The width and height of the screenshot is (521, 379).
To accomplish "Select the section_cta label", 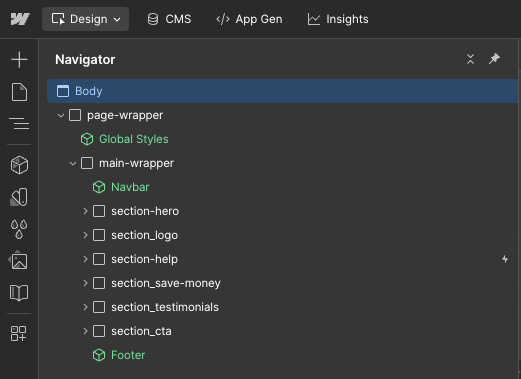I will pos(141,331).
